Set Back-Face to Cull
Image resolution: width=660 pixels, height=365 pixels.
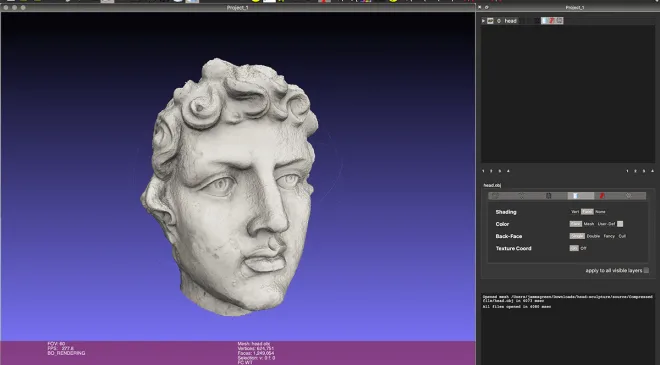pos(622,236)
